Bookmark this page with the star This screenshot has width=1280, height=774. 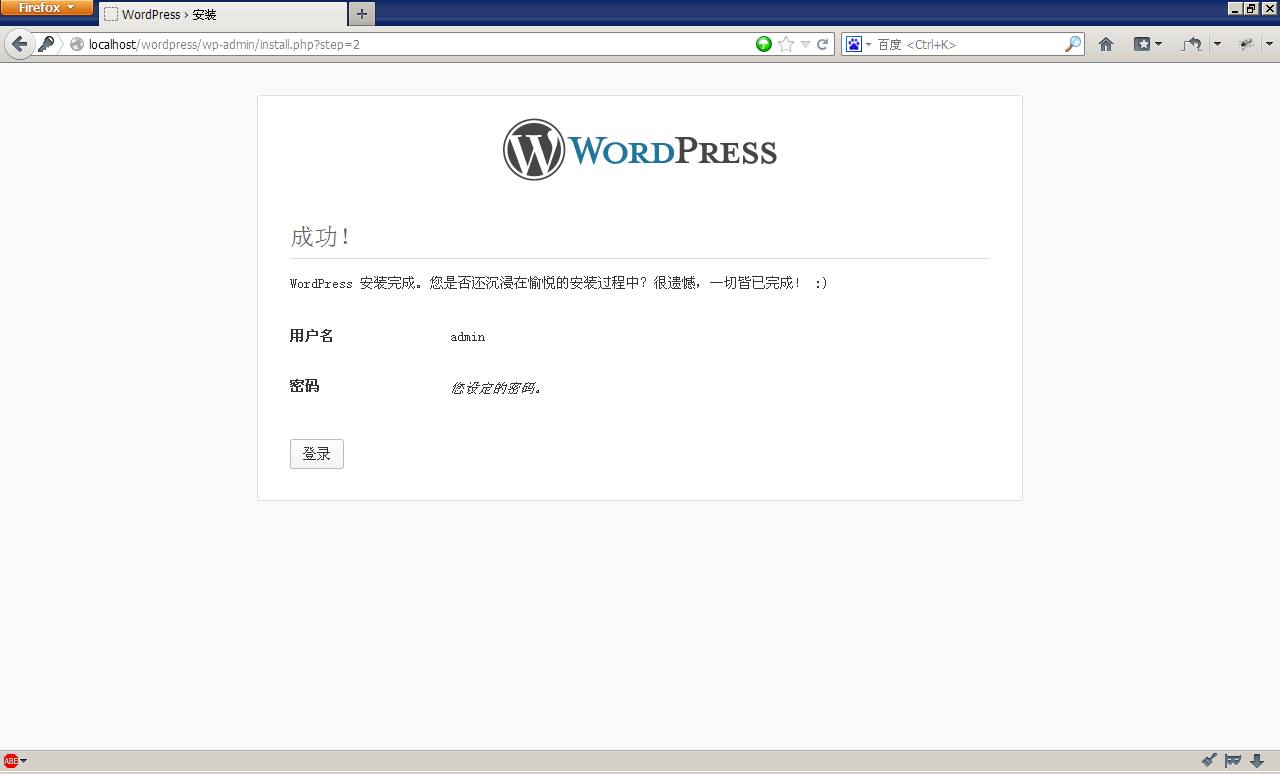[x=786, y=44]
